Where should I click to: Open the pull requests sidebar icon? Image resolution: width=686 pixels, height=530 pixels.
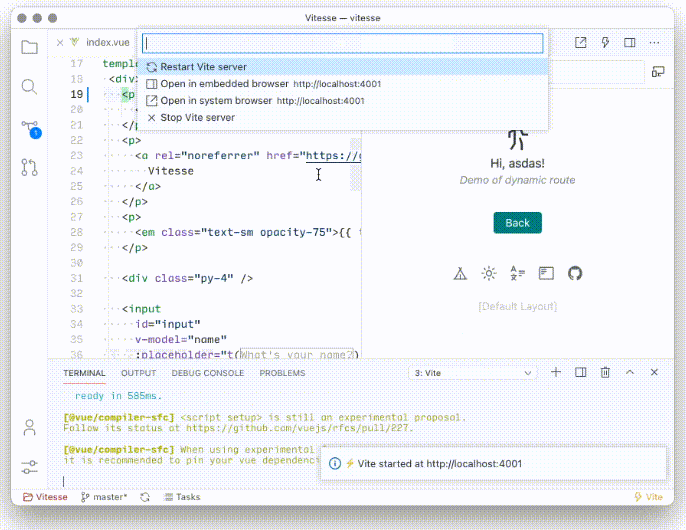point(29,167)
